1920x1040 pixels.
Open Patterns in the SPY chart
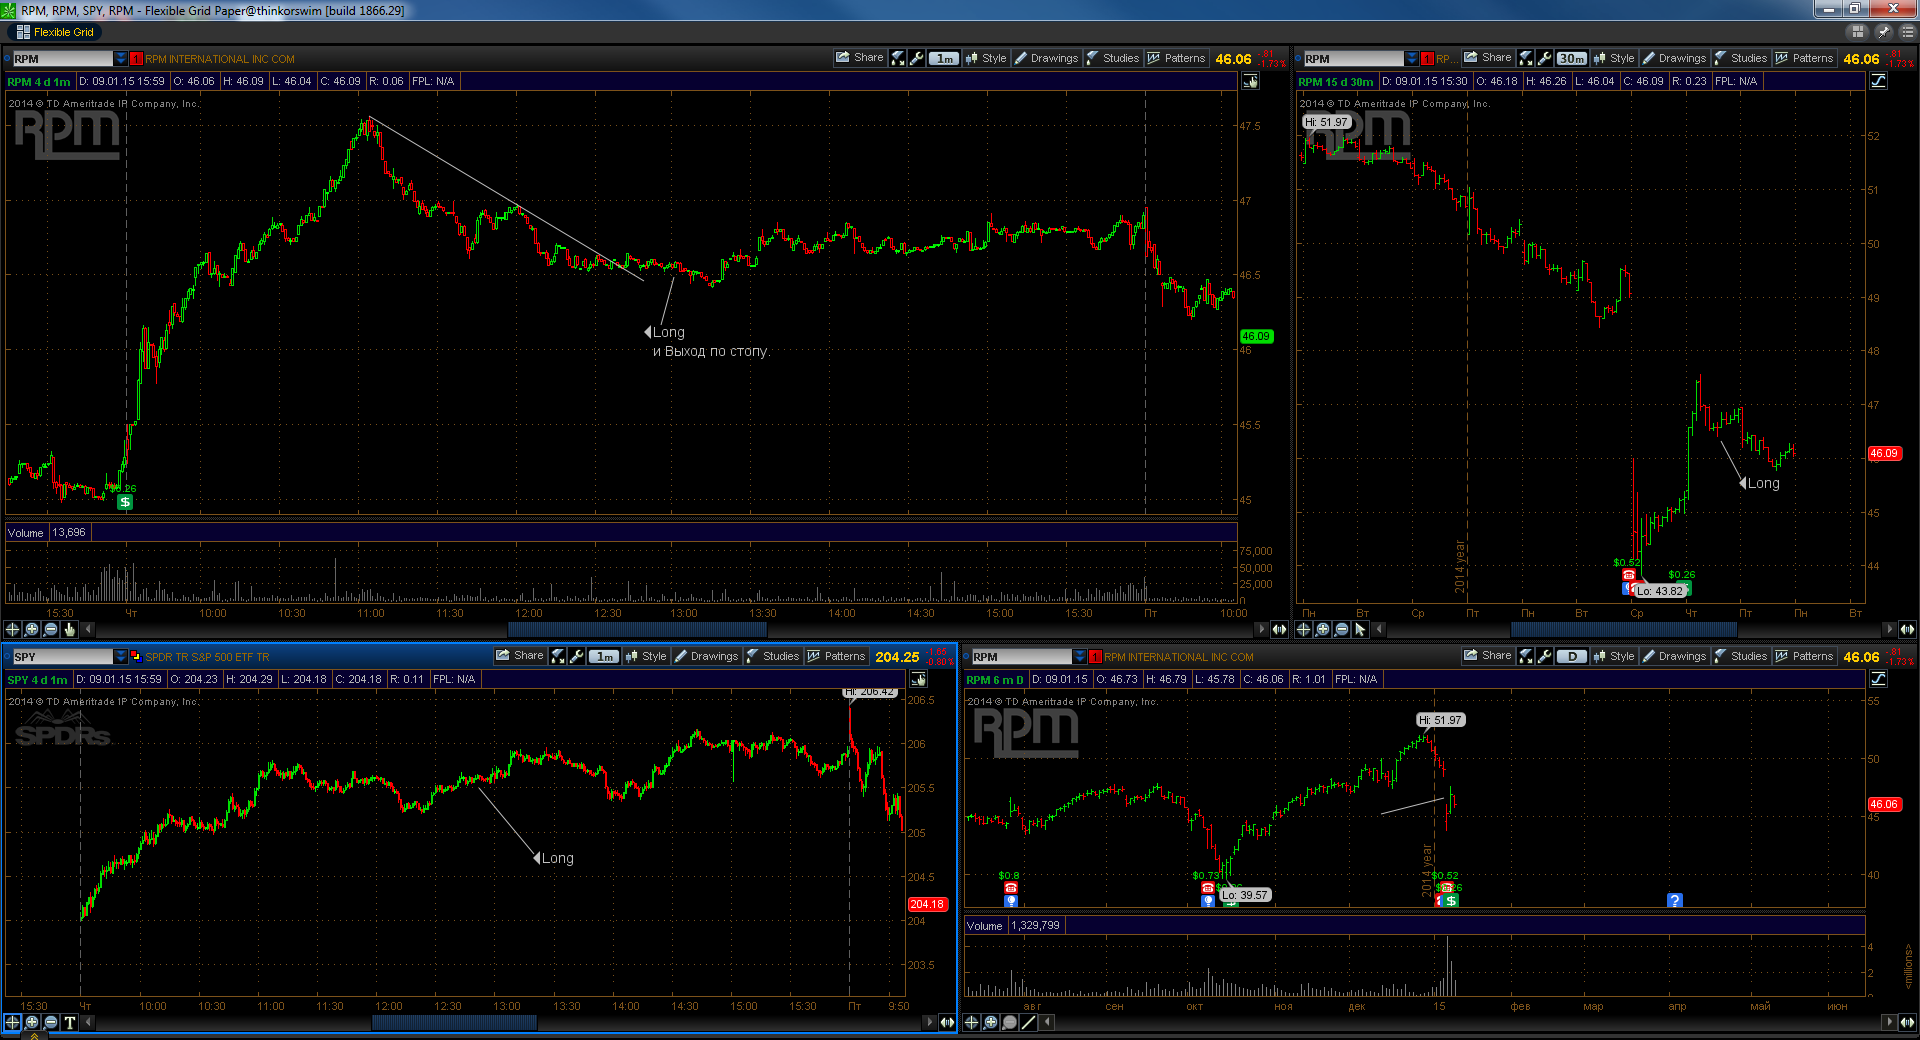click(x=836, y=656)
